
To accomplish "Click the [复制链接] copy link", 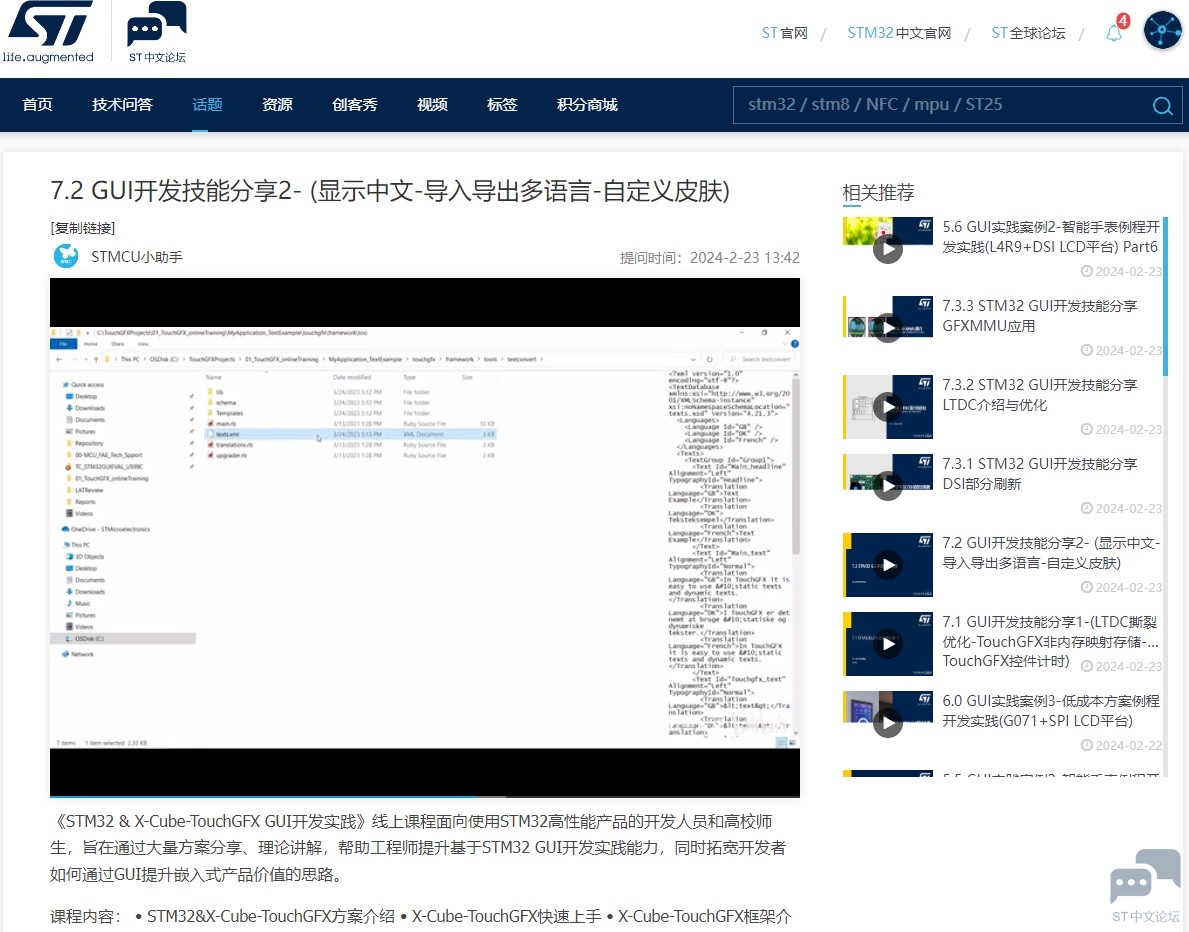I will coord(83,228).
